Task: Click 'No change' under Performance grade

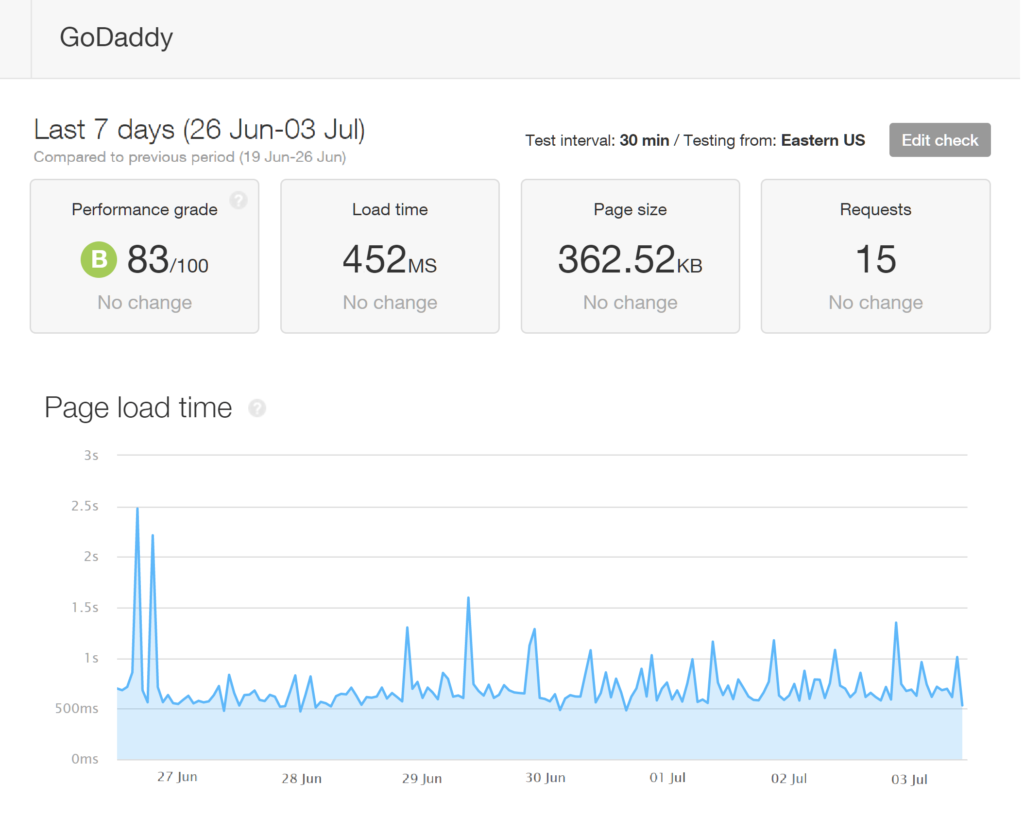Action: (144, 302)
